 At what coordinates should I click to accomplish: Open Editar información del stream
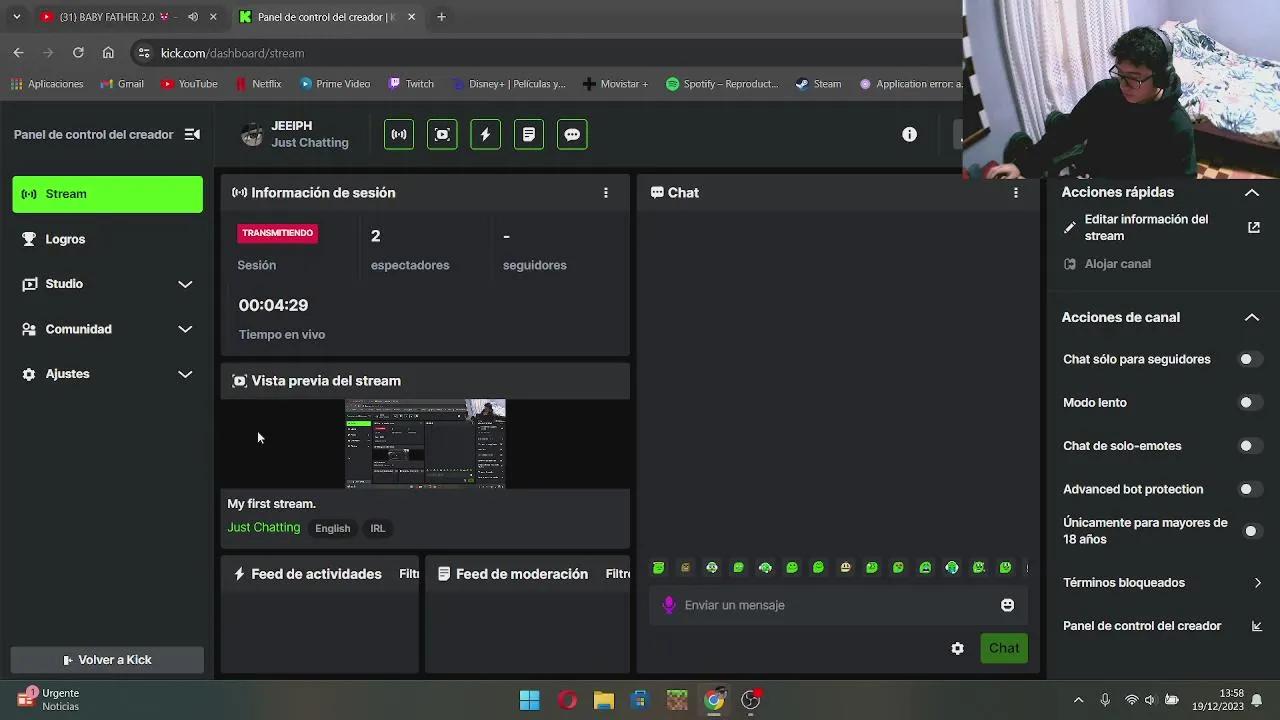click(x=1146, y=228)
